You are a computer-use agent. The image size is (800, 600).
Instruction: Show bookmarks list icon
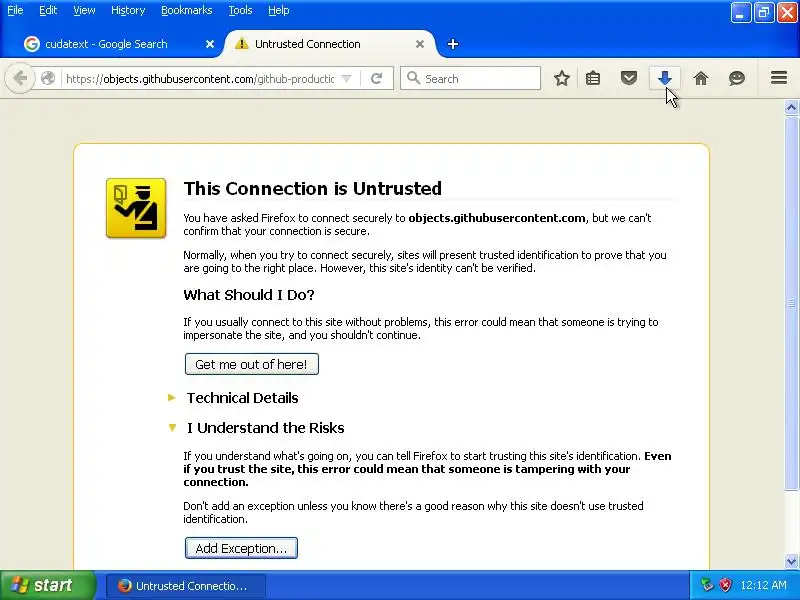pyautogui.click(x=593, y=79)
